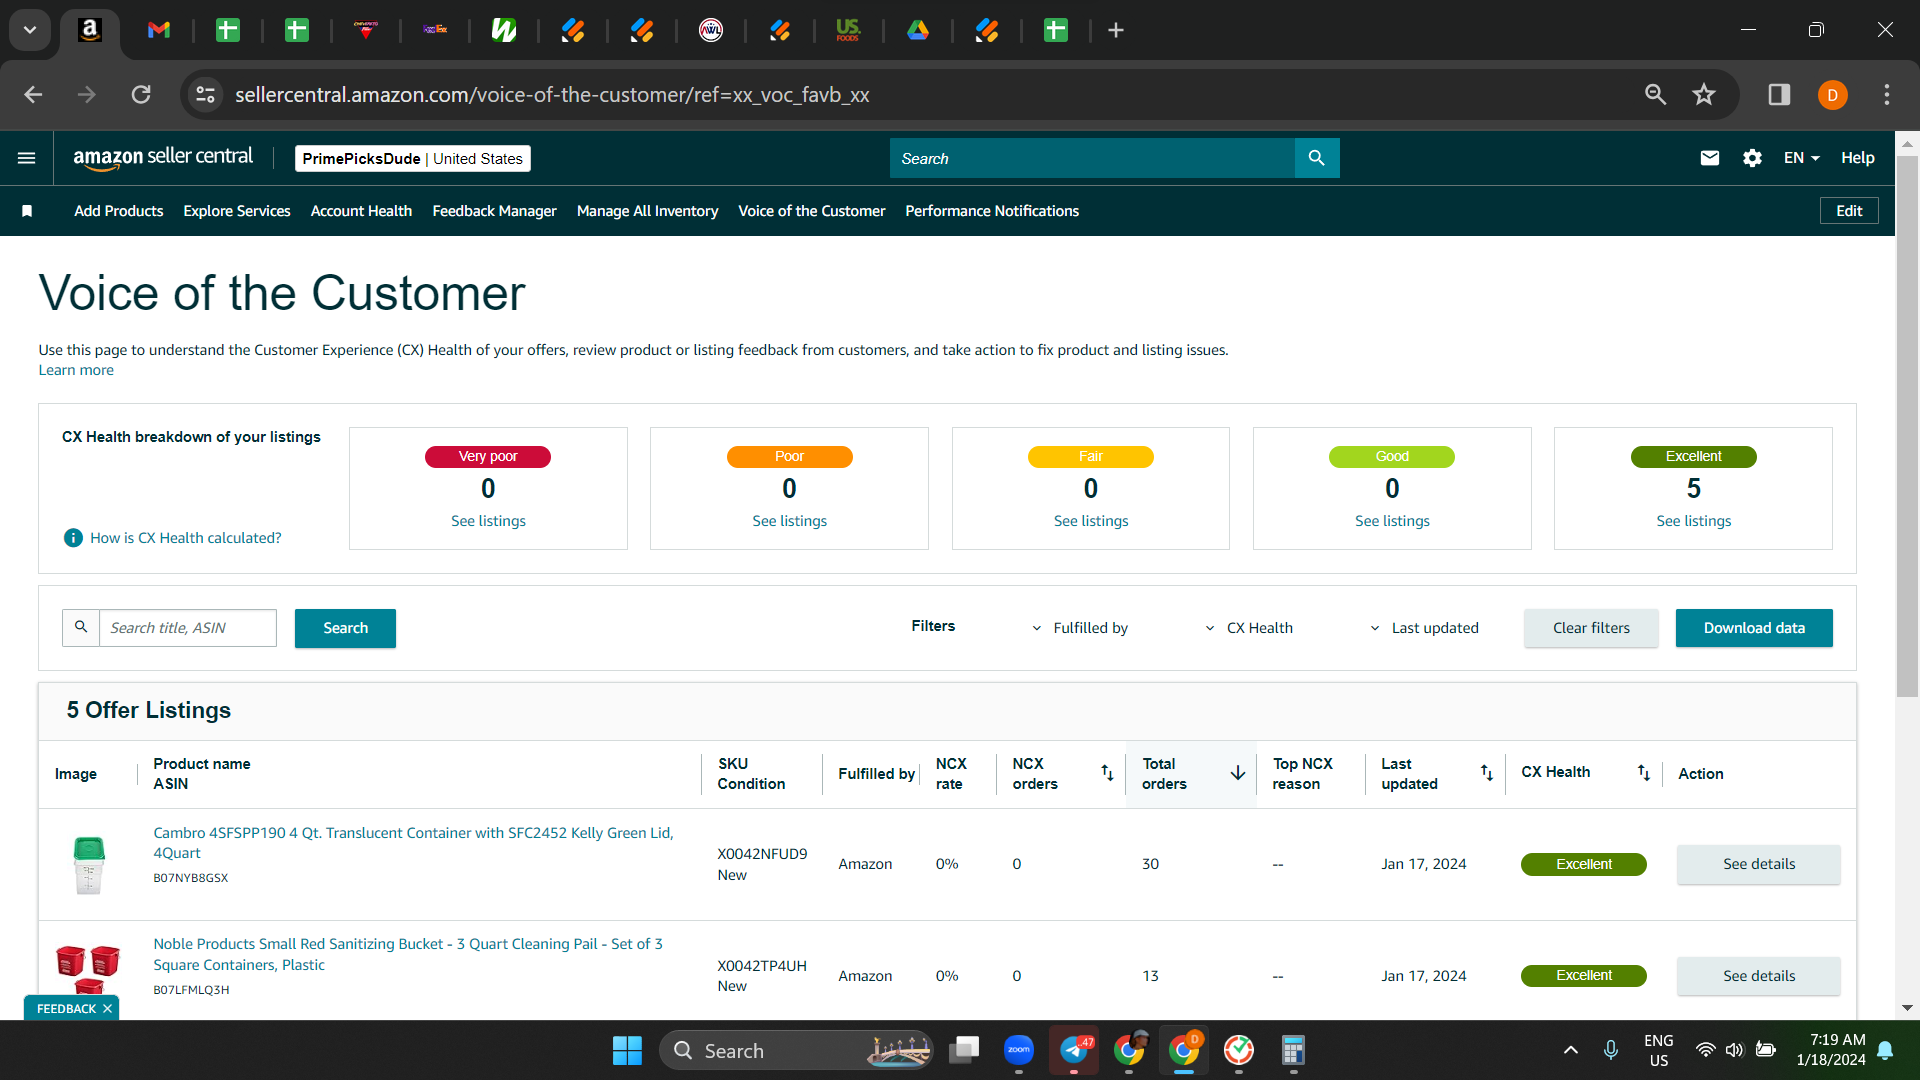See listings under Excellent

coord(1693,521)
